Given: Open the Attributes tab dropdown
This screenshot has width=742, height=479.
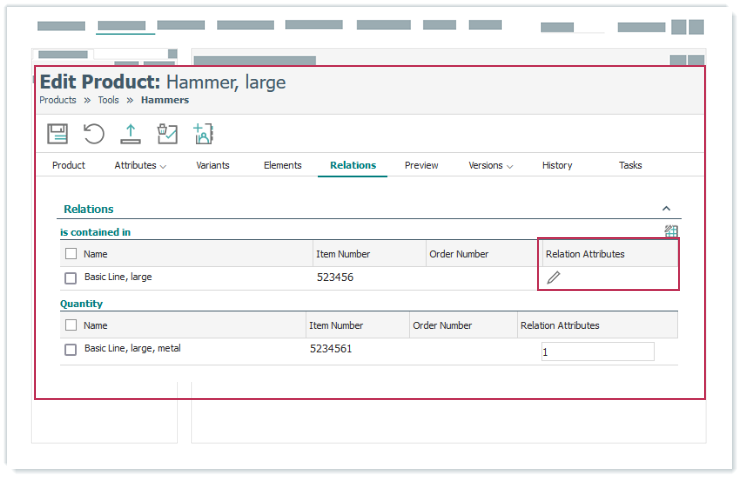Looking at the screenshot, I should click(140, 166).
